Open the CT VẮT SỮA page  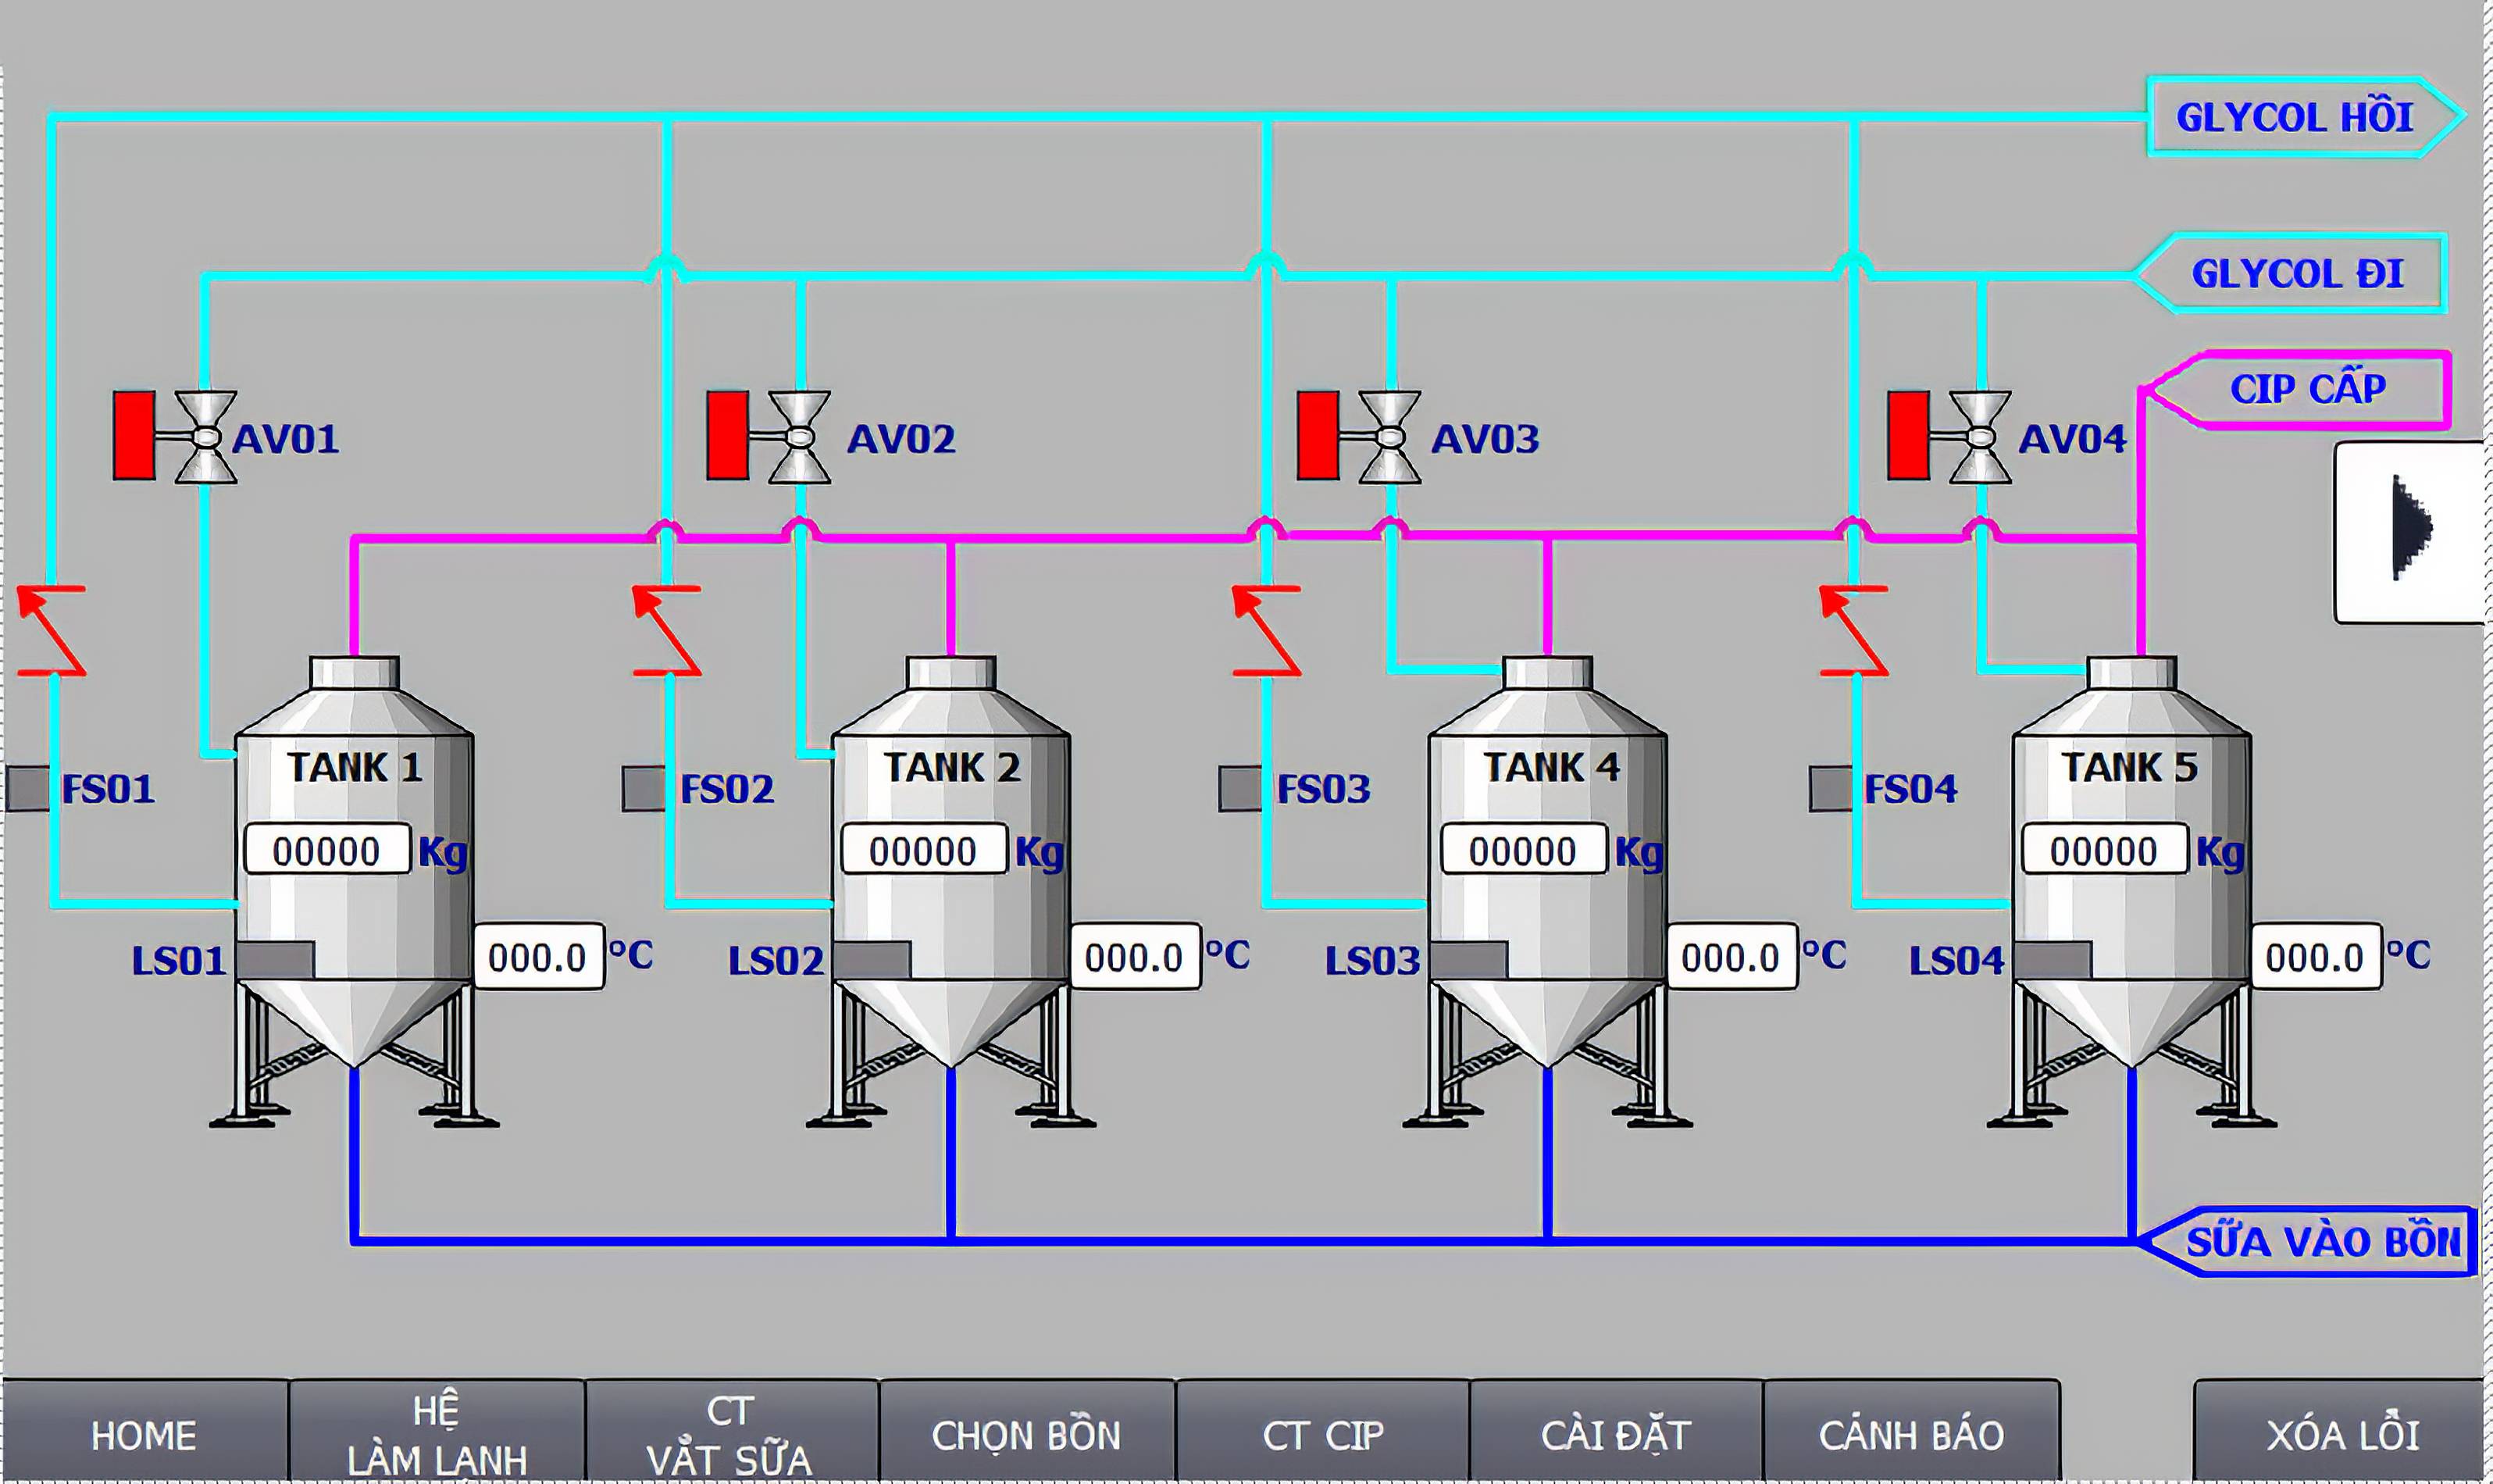pos(731,1432)
